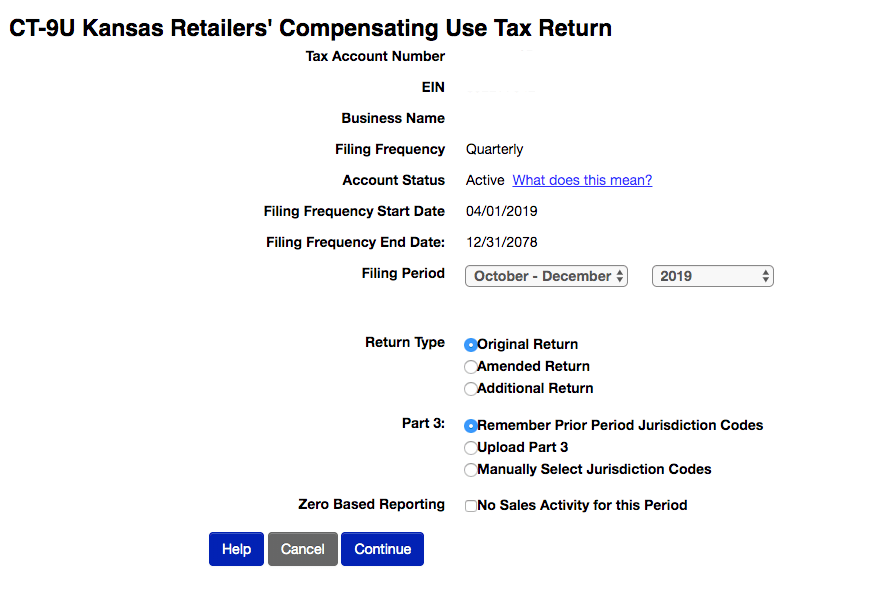This screenshot has height=600, width=895.
Task: Click the CT-9U return page title
Action: 311,28
